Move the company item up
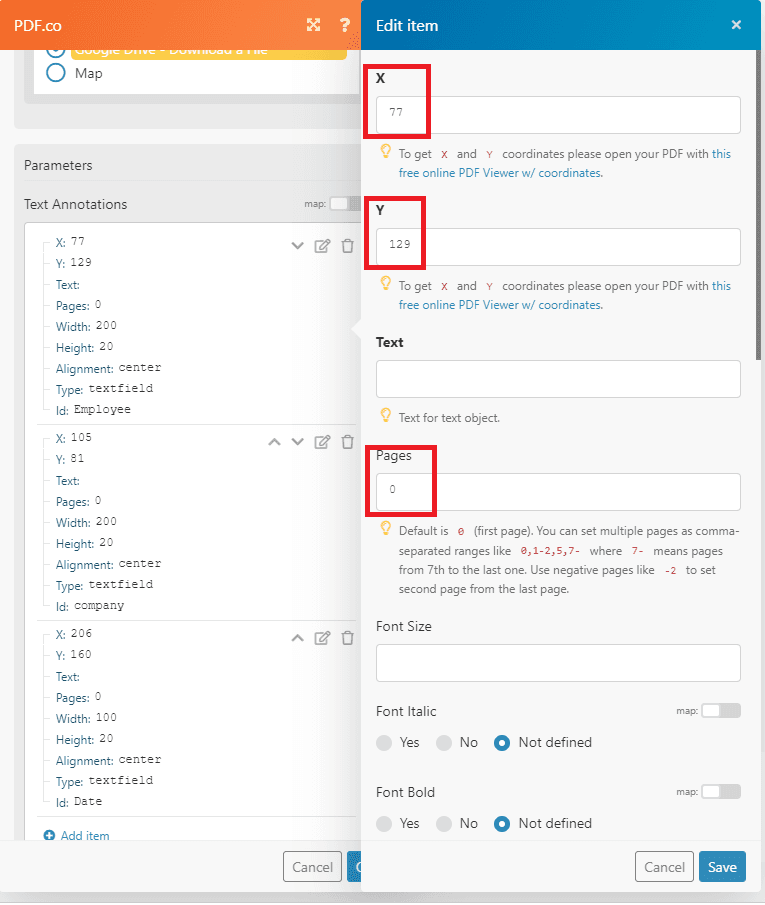 pyautogui.click(x=274, y=442)
